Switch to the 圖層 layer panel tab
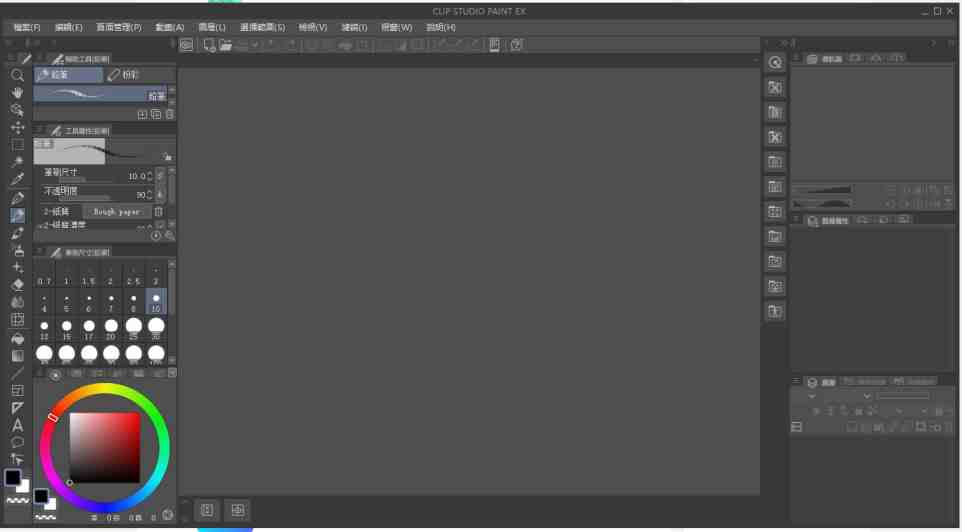This screenshot has width=962, height=532. pos(821,382)
